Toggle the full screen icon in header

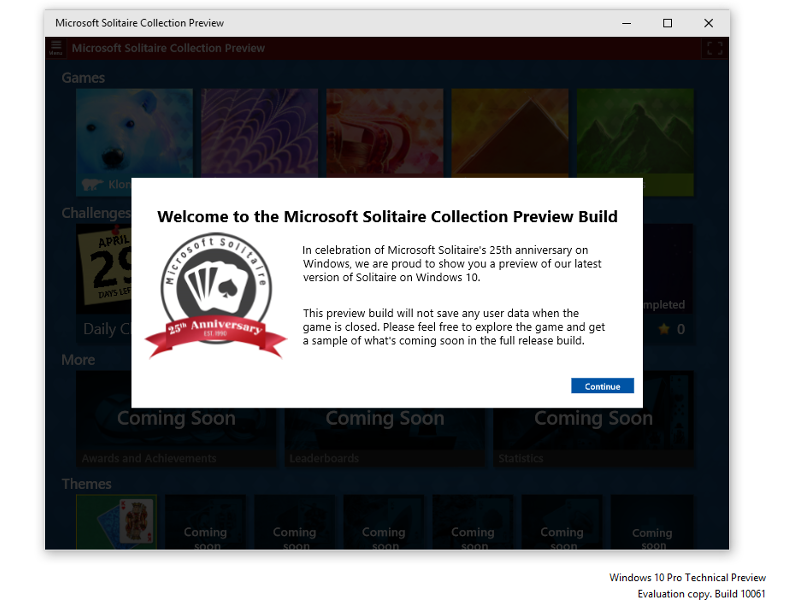tap(715, 48)
